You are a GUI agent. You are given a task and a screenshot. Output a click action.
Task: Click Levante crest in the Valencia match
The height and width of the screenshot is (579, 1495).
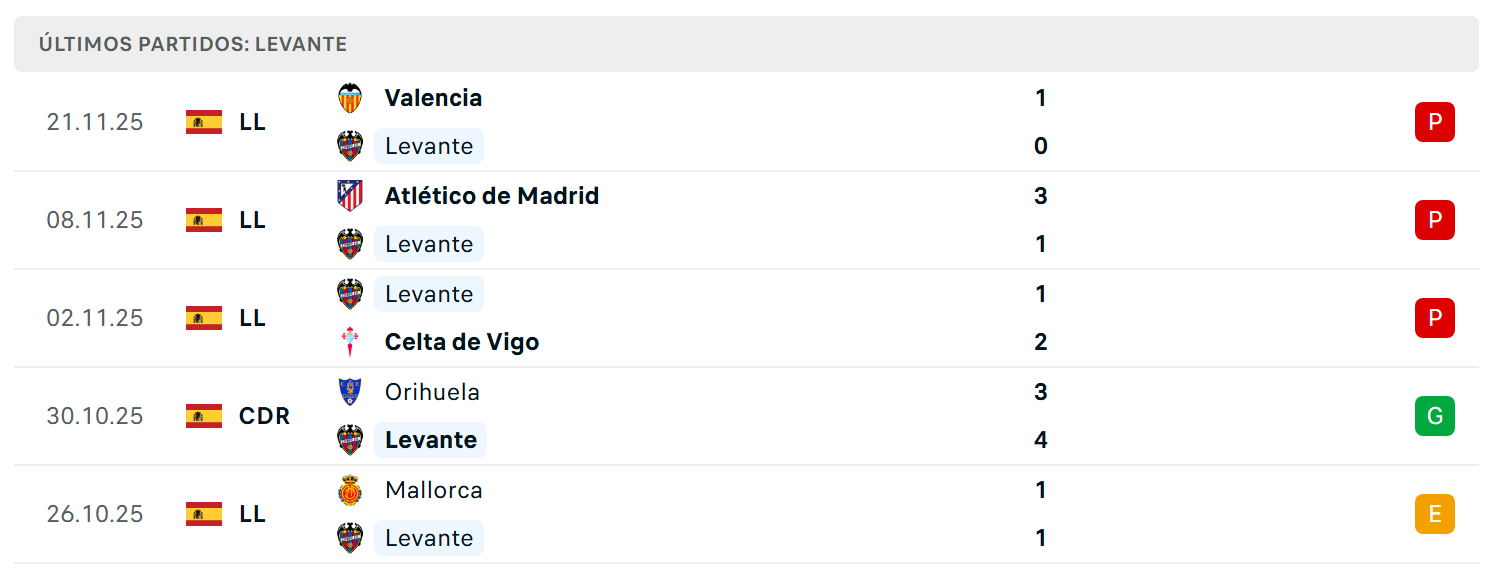(350, 146)
